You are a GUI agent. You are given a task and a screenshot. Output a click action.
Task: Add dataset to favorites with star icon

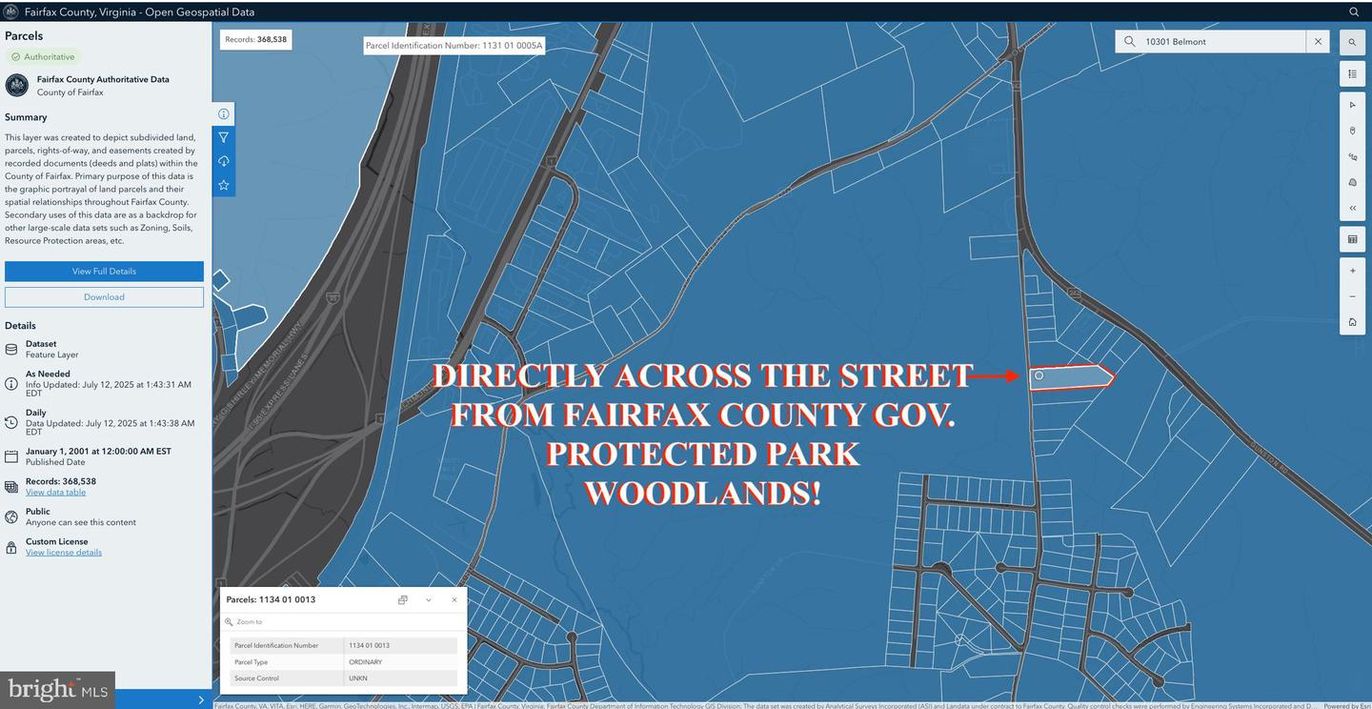click(223, 185)
